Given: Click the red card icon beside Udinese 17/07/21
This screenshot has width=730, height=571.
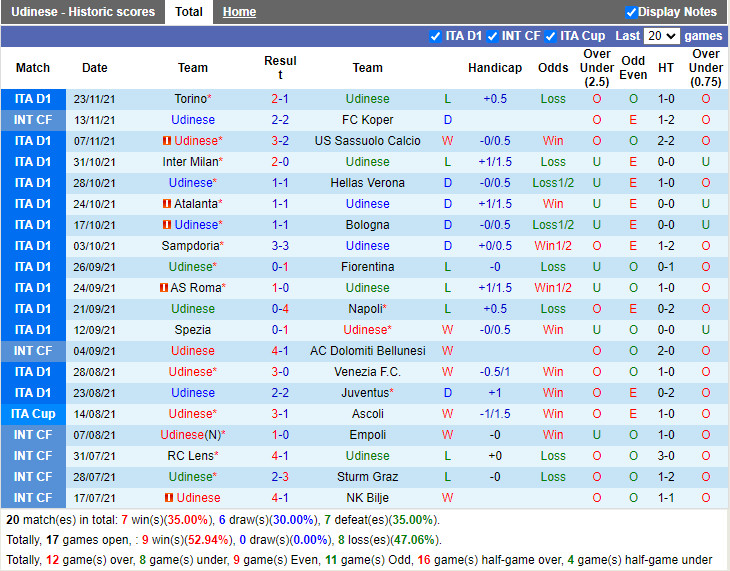Looking at the screenshot, I should tap(169, 497).
